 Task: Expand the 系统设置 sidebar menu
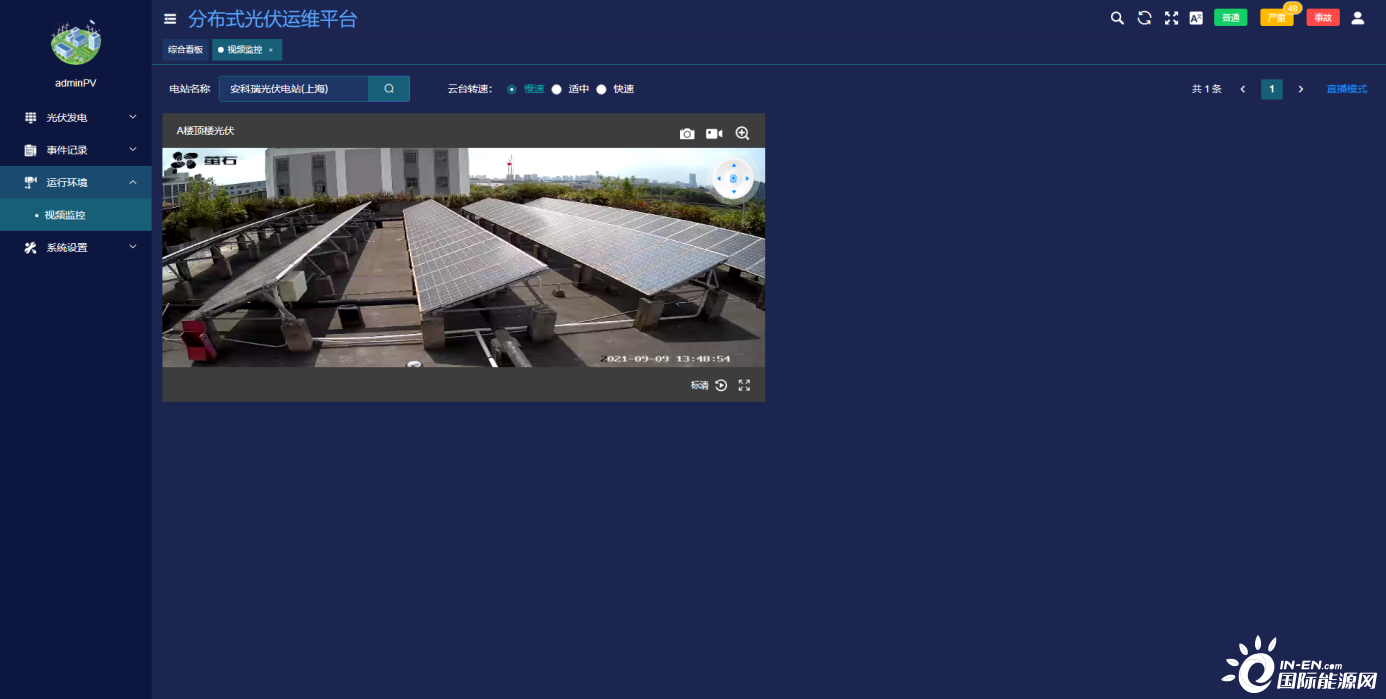pos(76,248)
